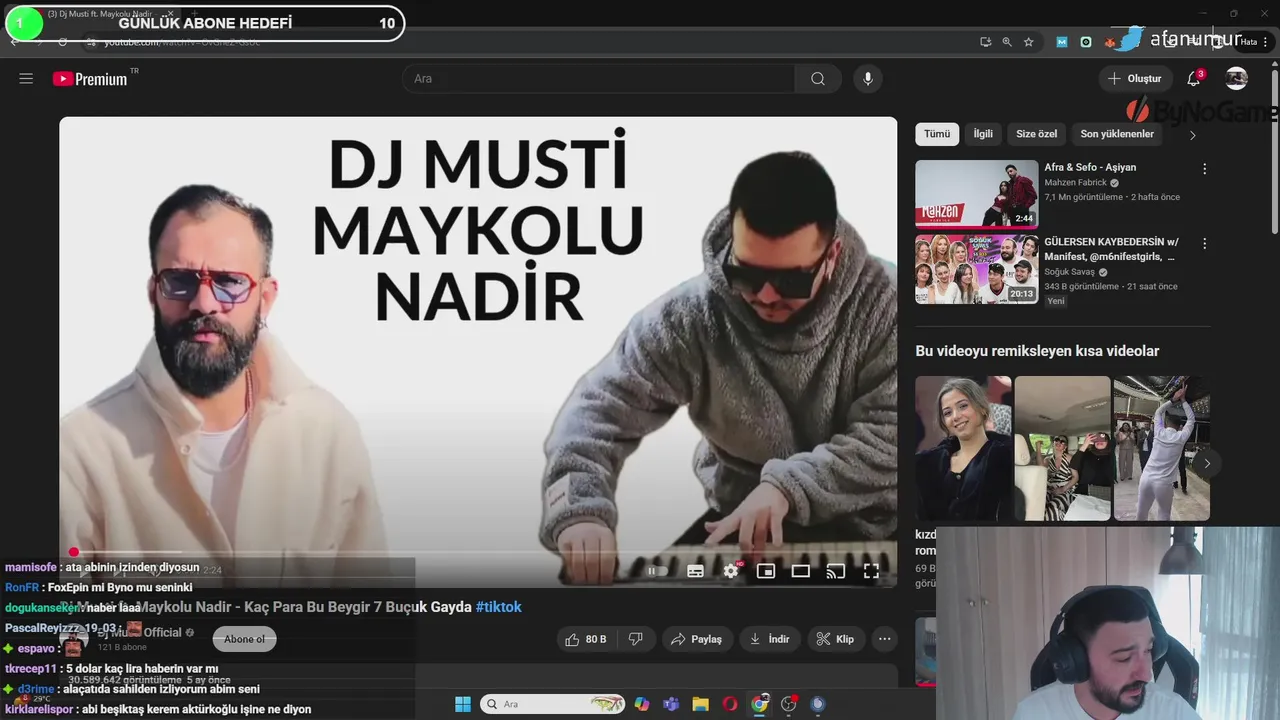Open the more actions ellipsis below the video
The image size is (1280, 720).
tap(884, 639)
